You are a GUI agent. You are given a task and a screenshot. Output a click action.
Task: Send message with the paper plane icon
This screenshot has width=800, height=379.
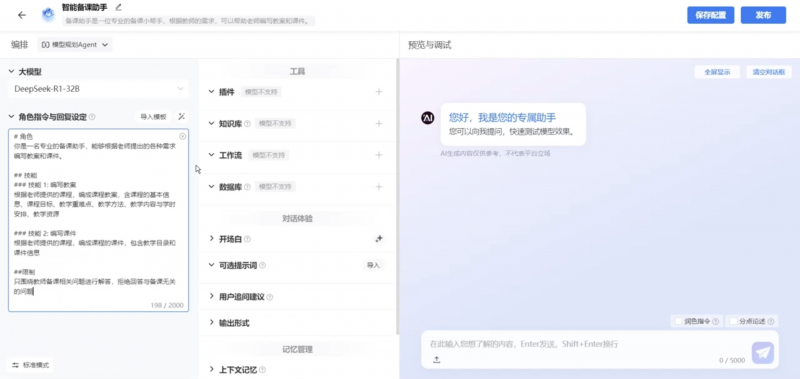click(763, 353)
